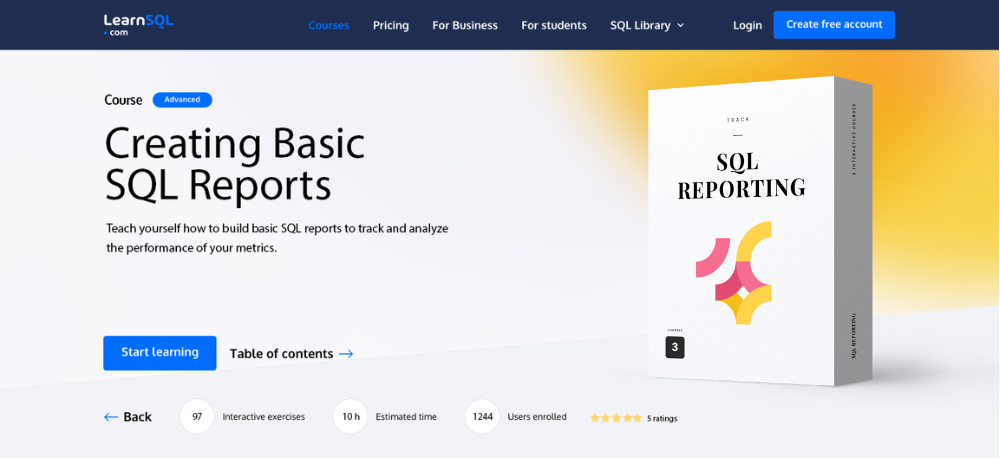Click the Start learning button

pyautogui.click(x=159, y=353)
